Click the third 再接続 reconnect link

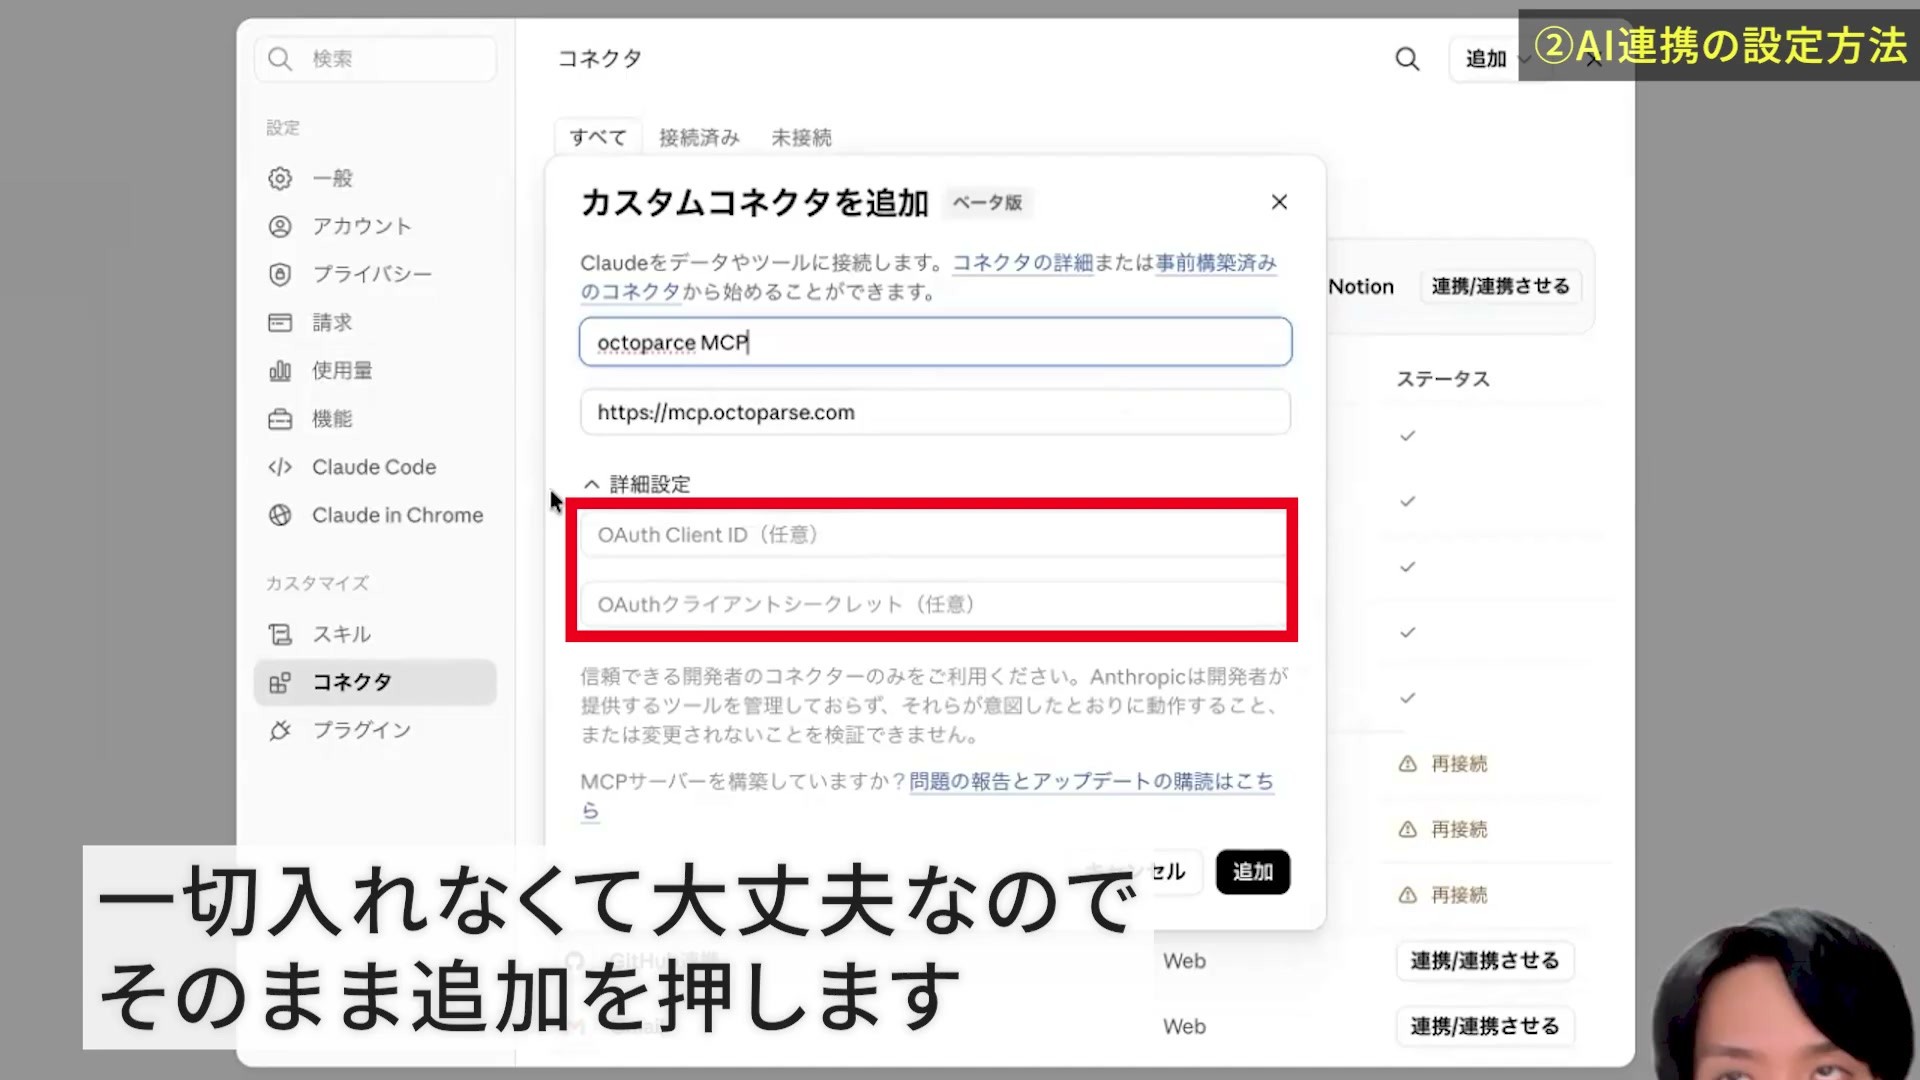point(1459,895)
